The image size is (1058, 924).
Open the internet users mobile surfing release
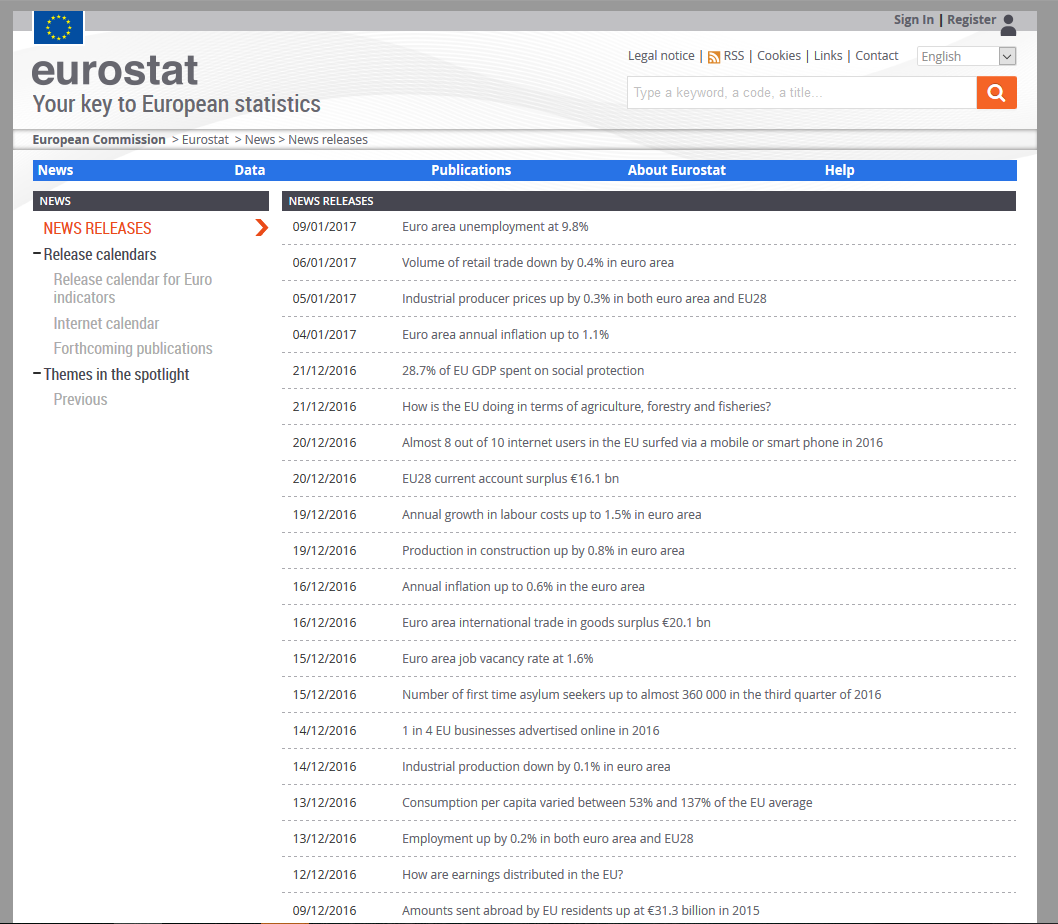point(642,443)
